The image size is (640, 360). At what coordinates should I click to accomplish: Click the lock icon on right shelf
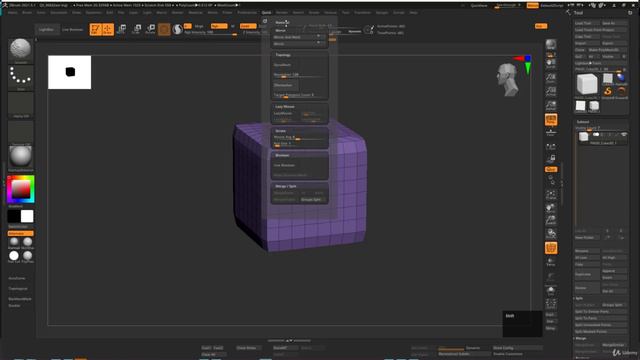tap(551, 158)
